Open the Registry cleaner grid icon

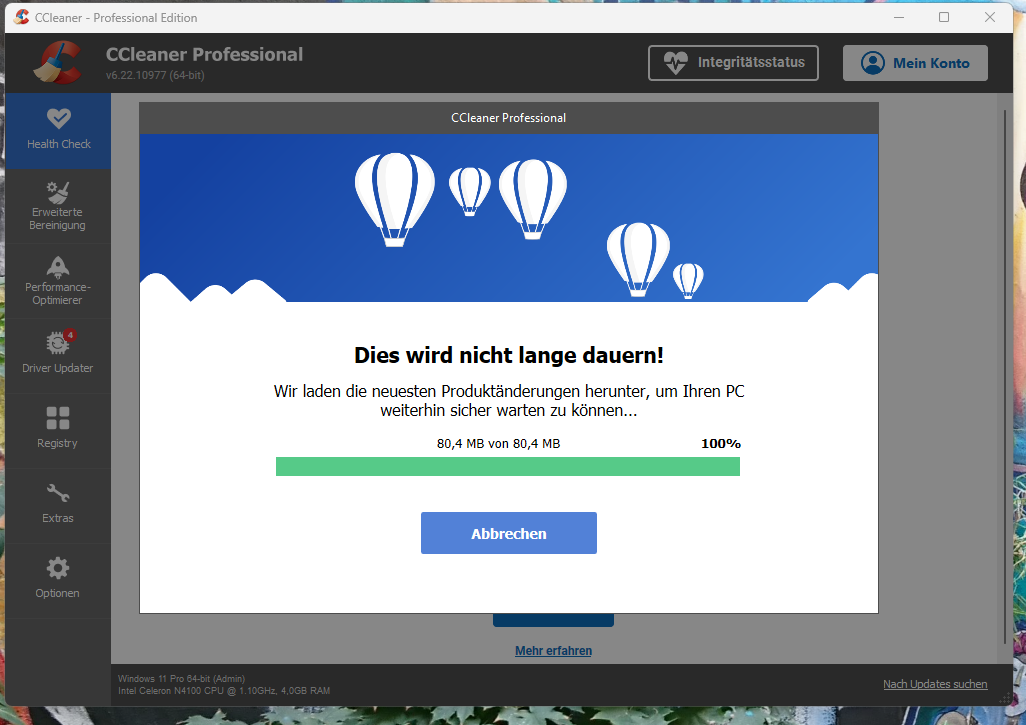(57, 429)
